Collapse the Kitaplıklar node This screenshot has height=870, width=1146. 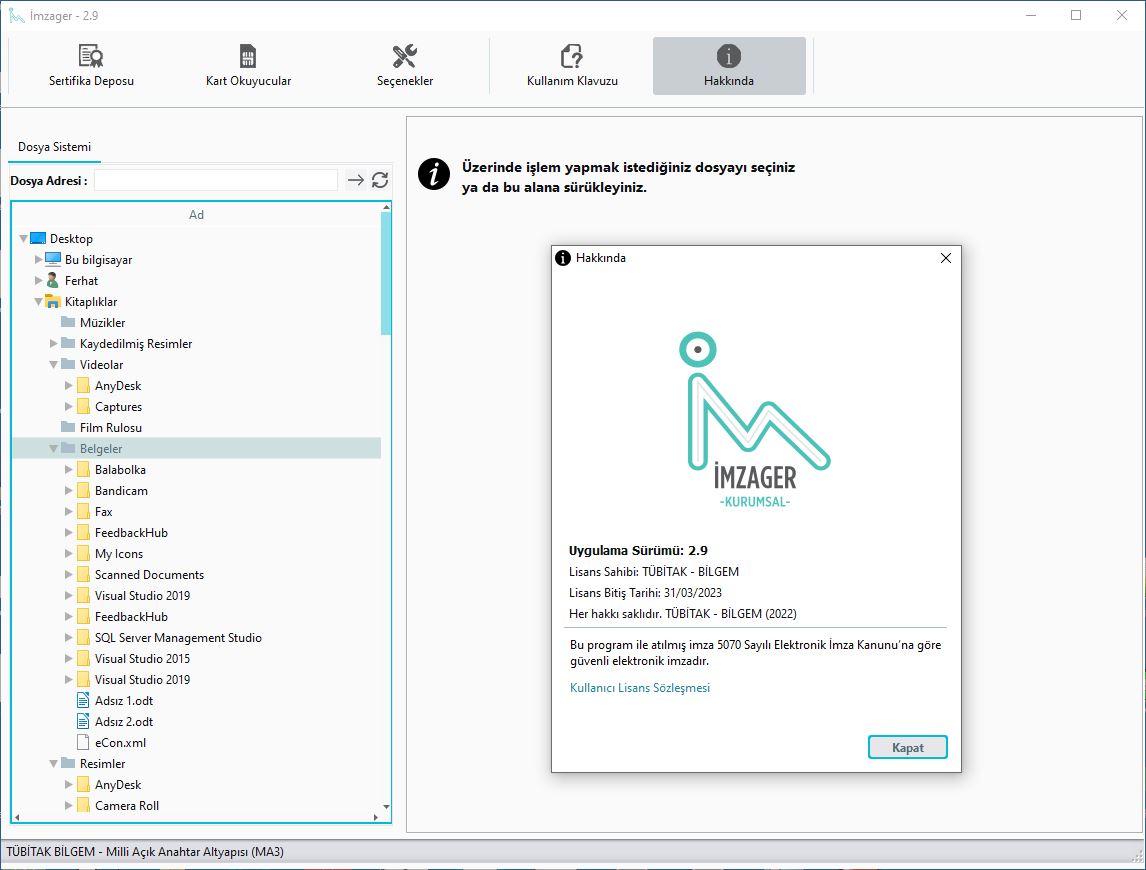(39, 302)
